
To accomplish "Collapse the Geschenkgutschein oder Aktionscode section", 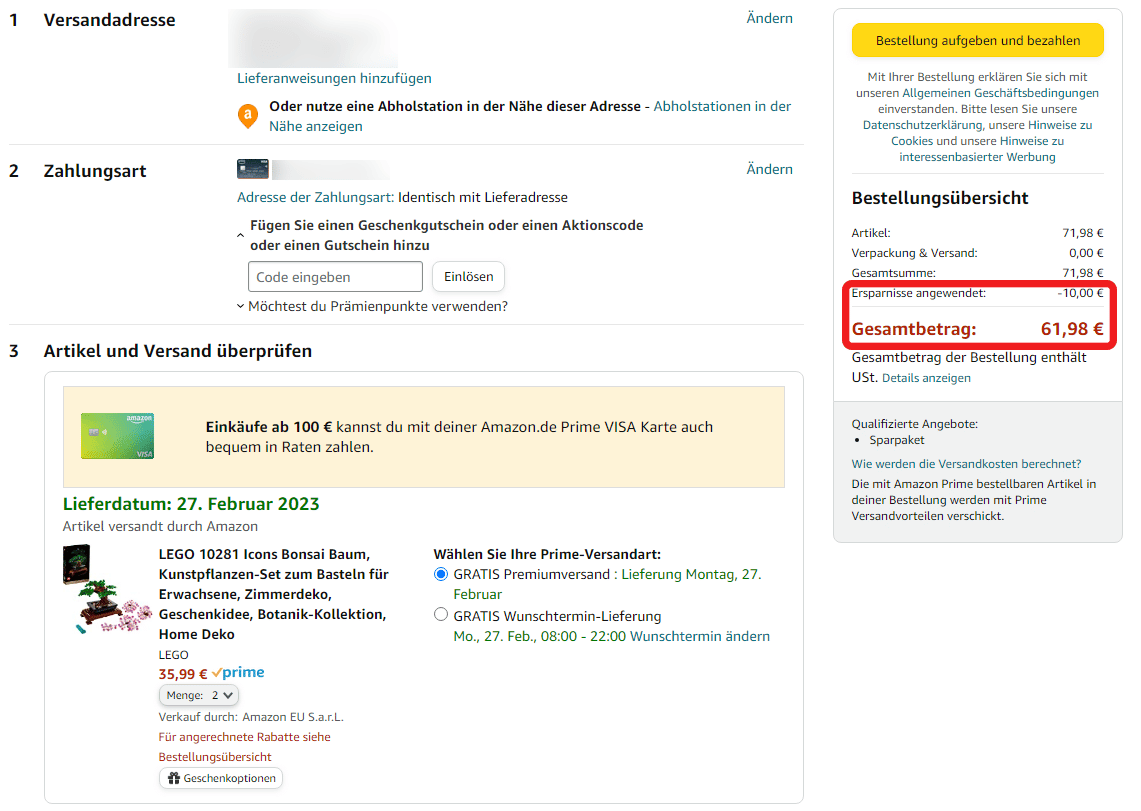I will click(240, 235).
